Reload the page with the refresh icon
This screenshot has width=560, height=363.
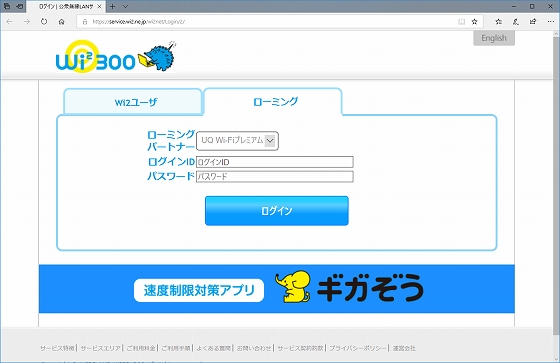click(x=44, y=22)
